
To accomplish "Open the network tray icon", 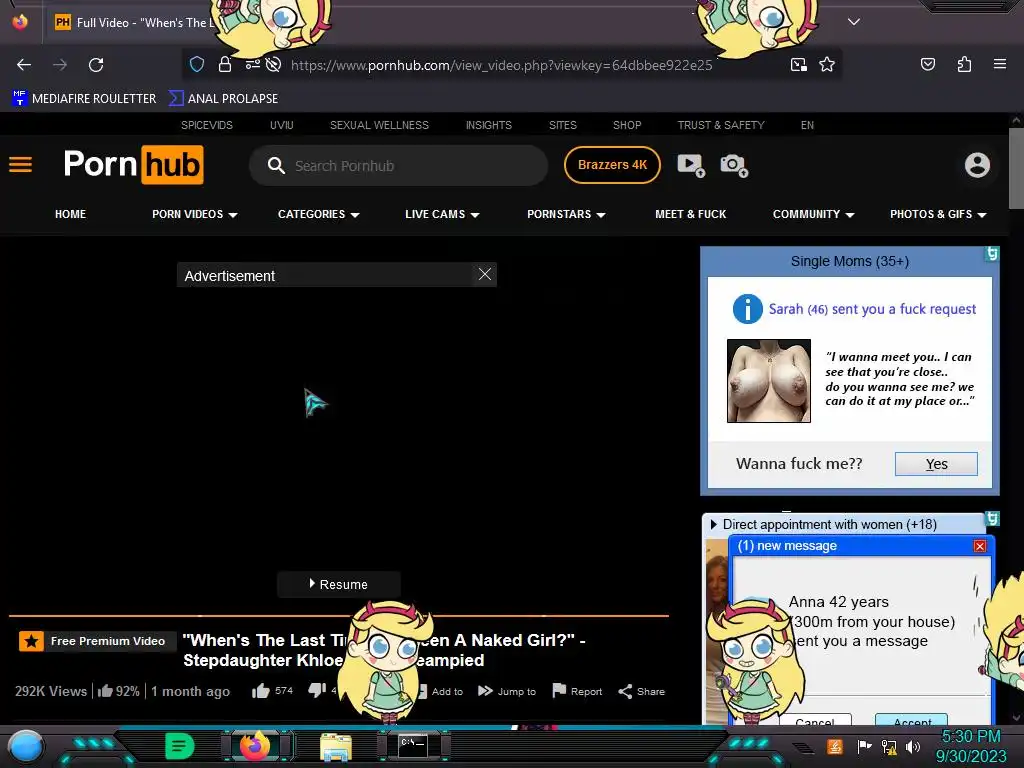I will coord(888,746).
